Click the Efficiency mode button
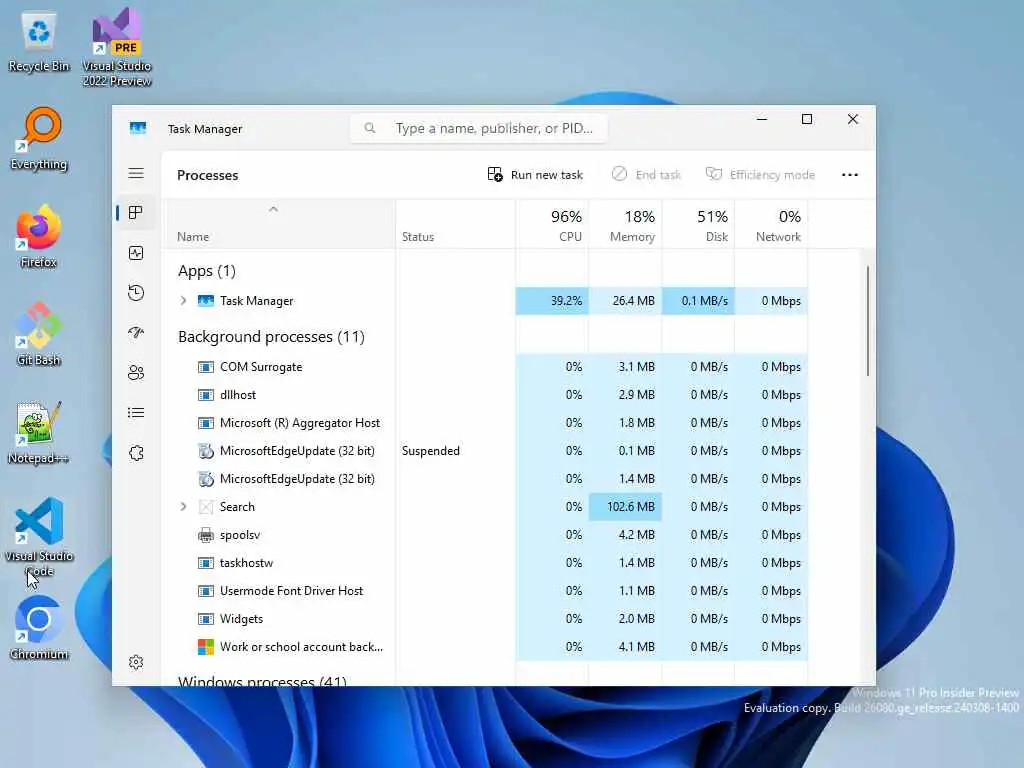The height and width of the screenshot is (768, 1024). click(760, 174)
